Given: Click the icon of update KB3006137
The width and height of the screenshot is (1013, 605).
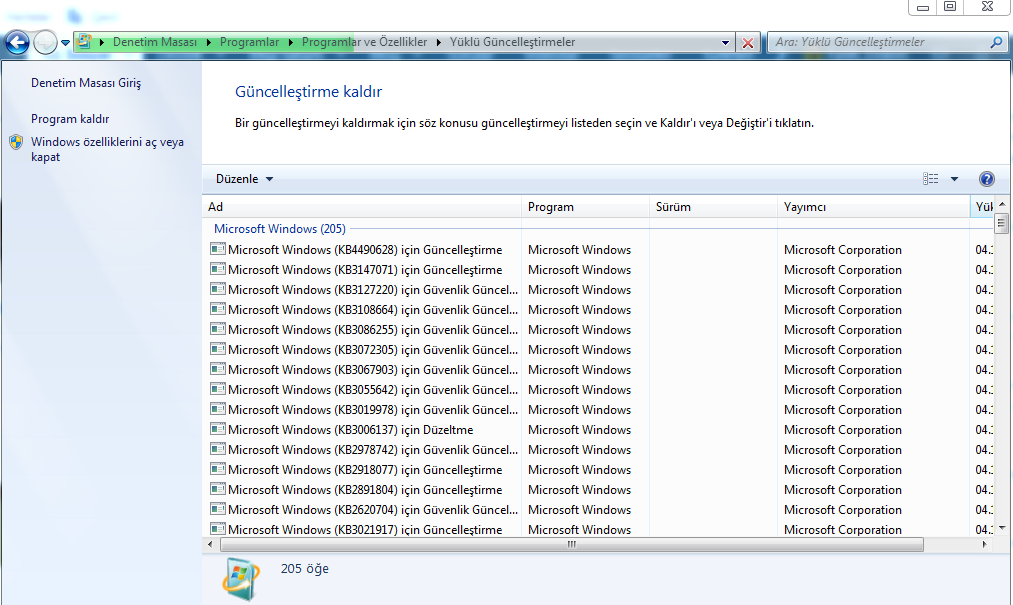Looking at the screenshot, I should click(x=218, y=429).
